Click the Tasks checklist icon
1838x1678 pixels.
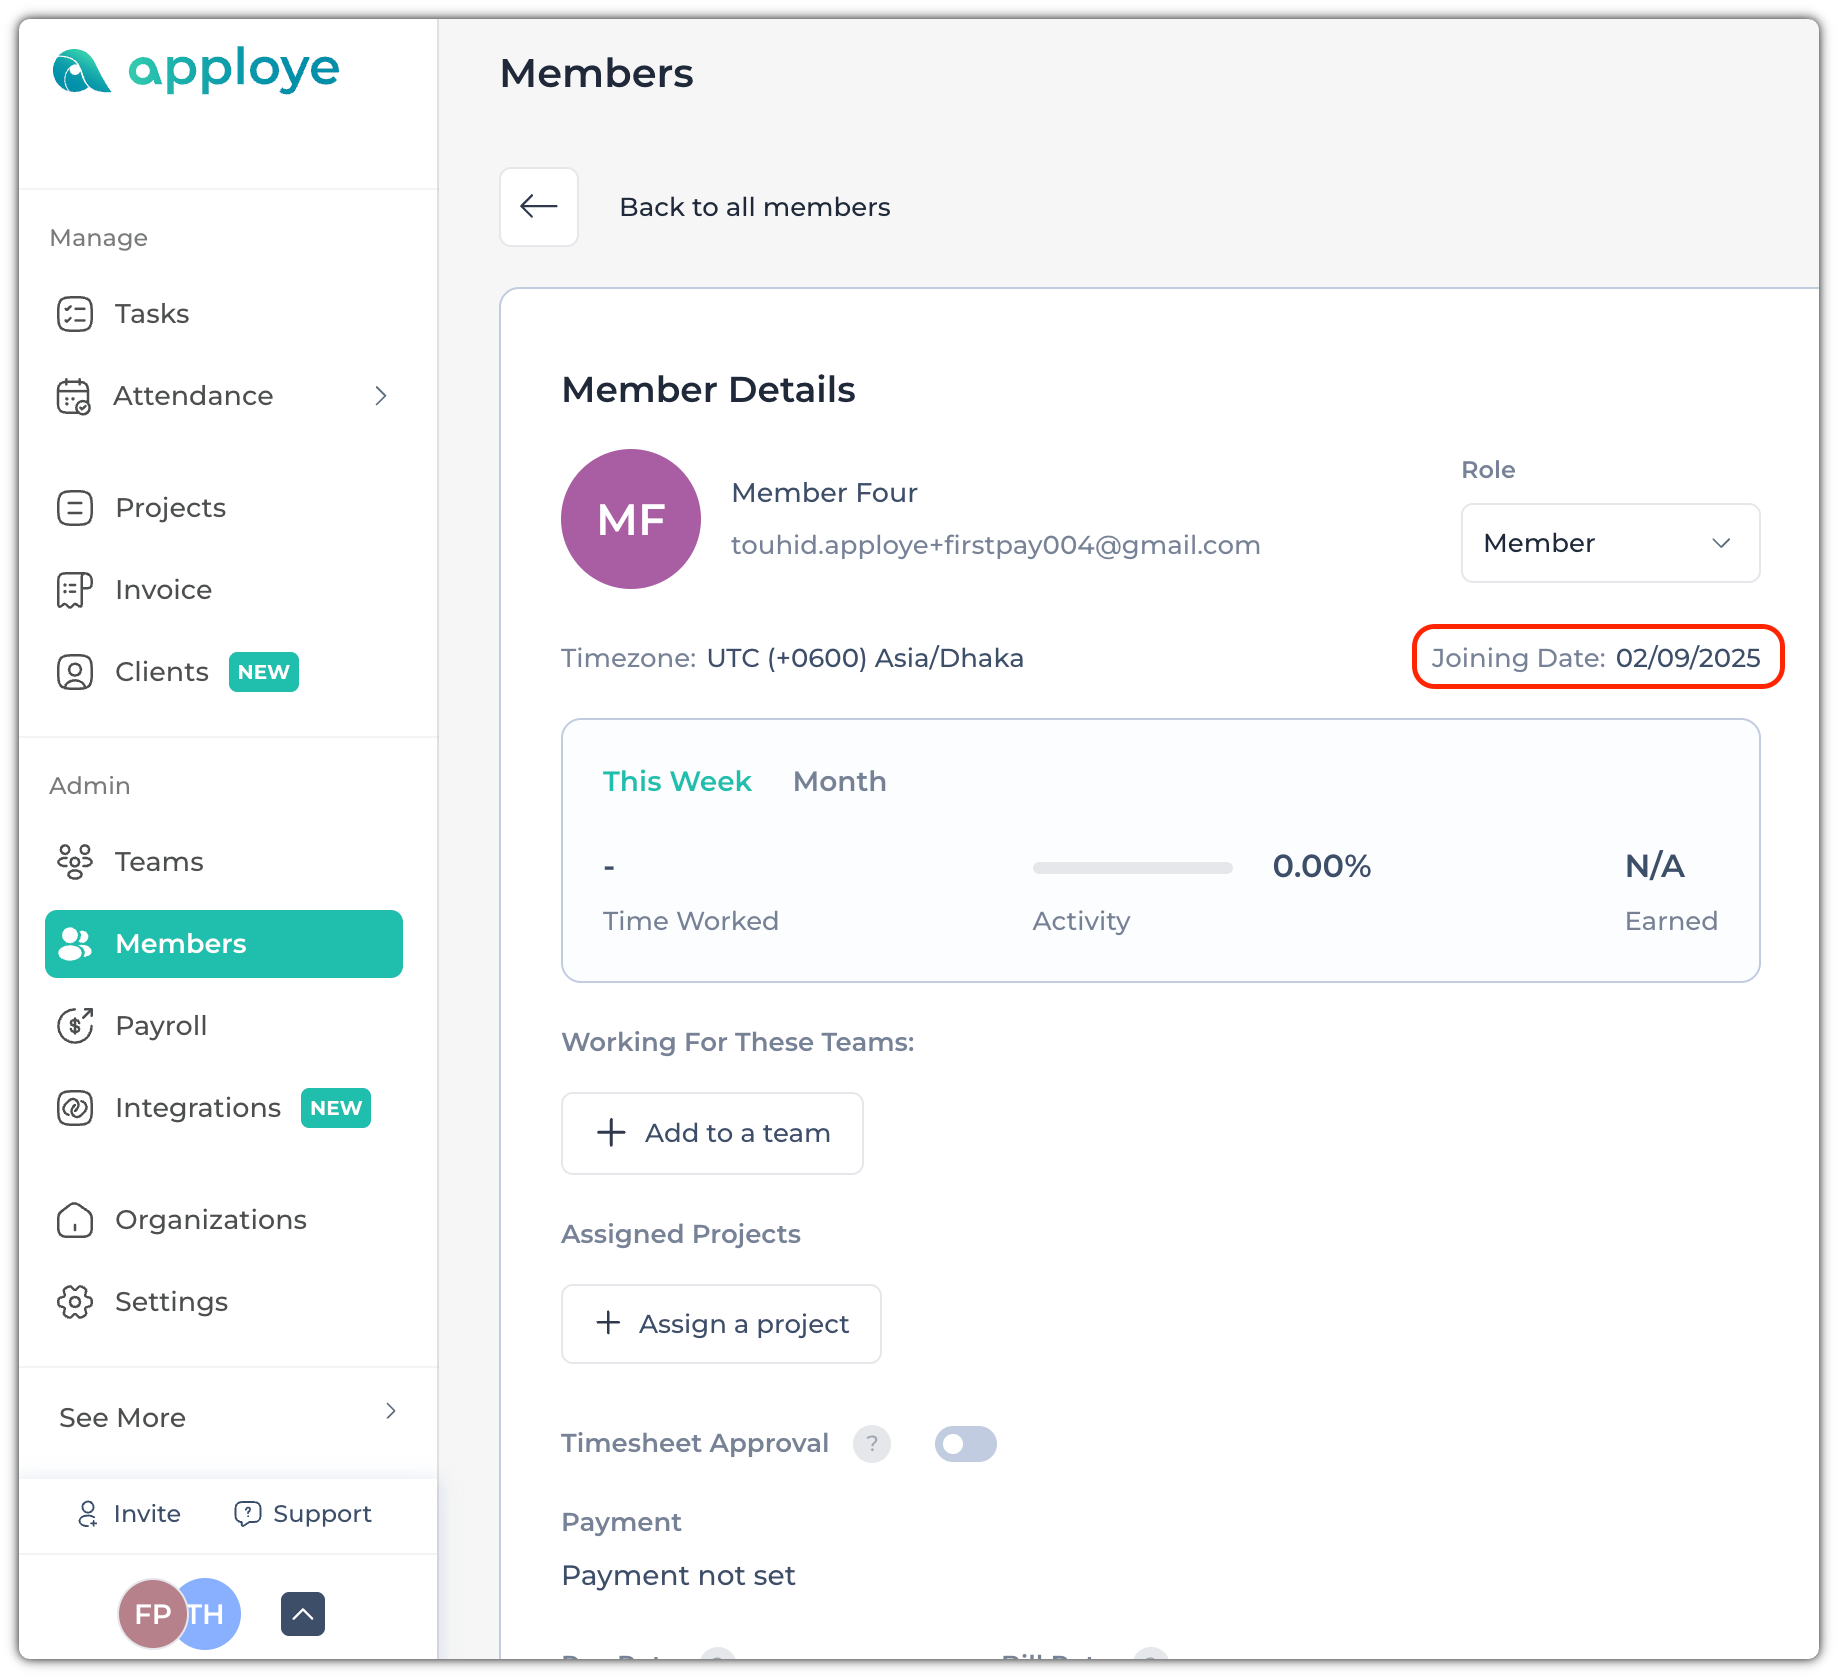point(75,314)
